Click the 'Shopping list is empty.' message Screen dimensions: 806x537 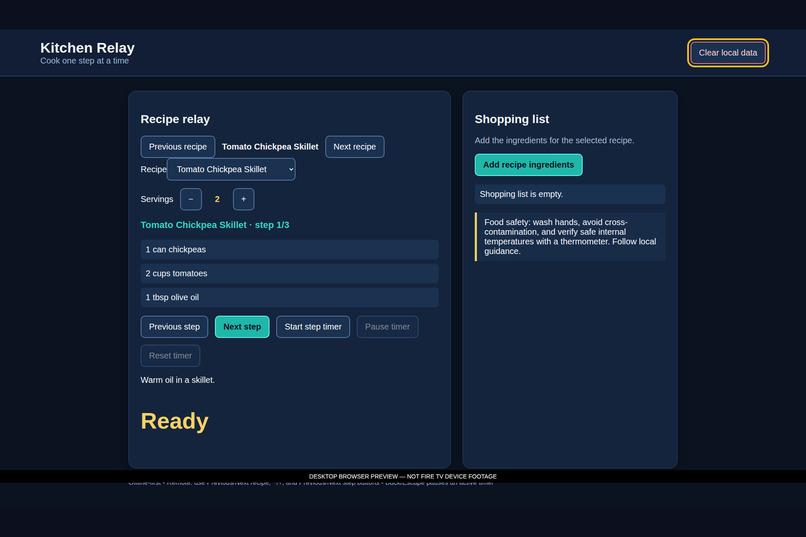570,194
